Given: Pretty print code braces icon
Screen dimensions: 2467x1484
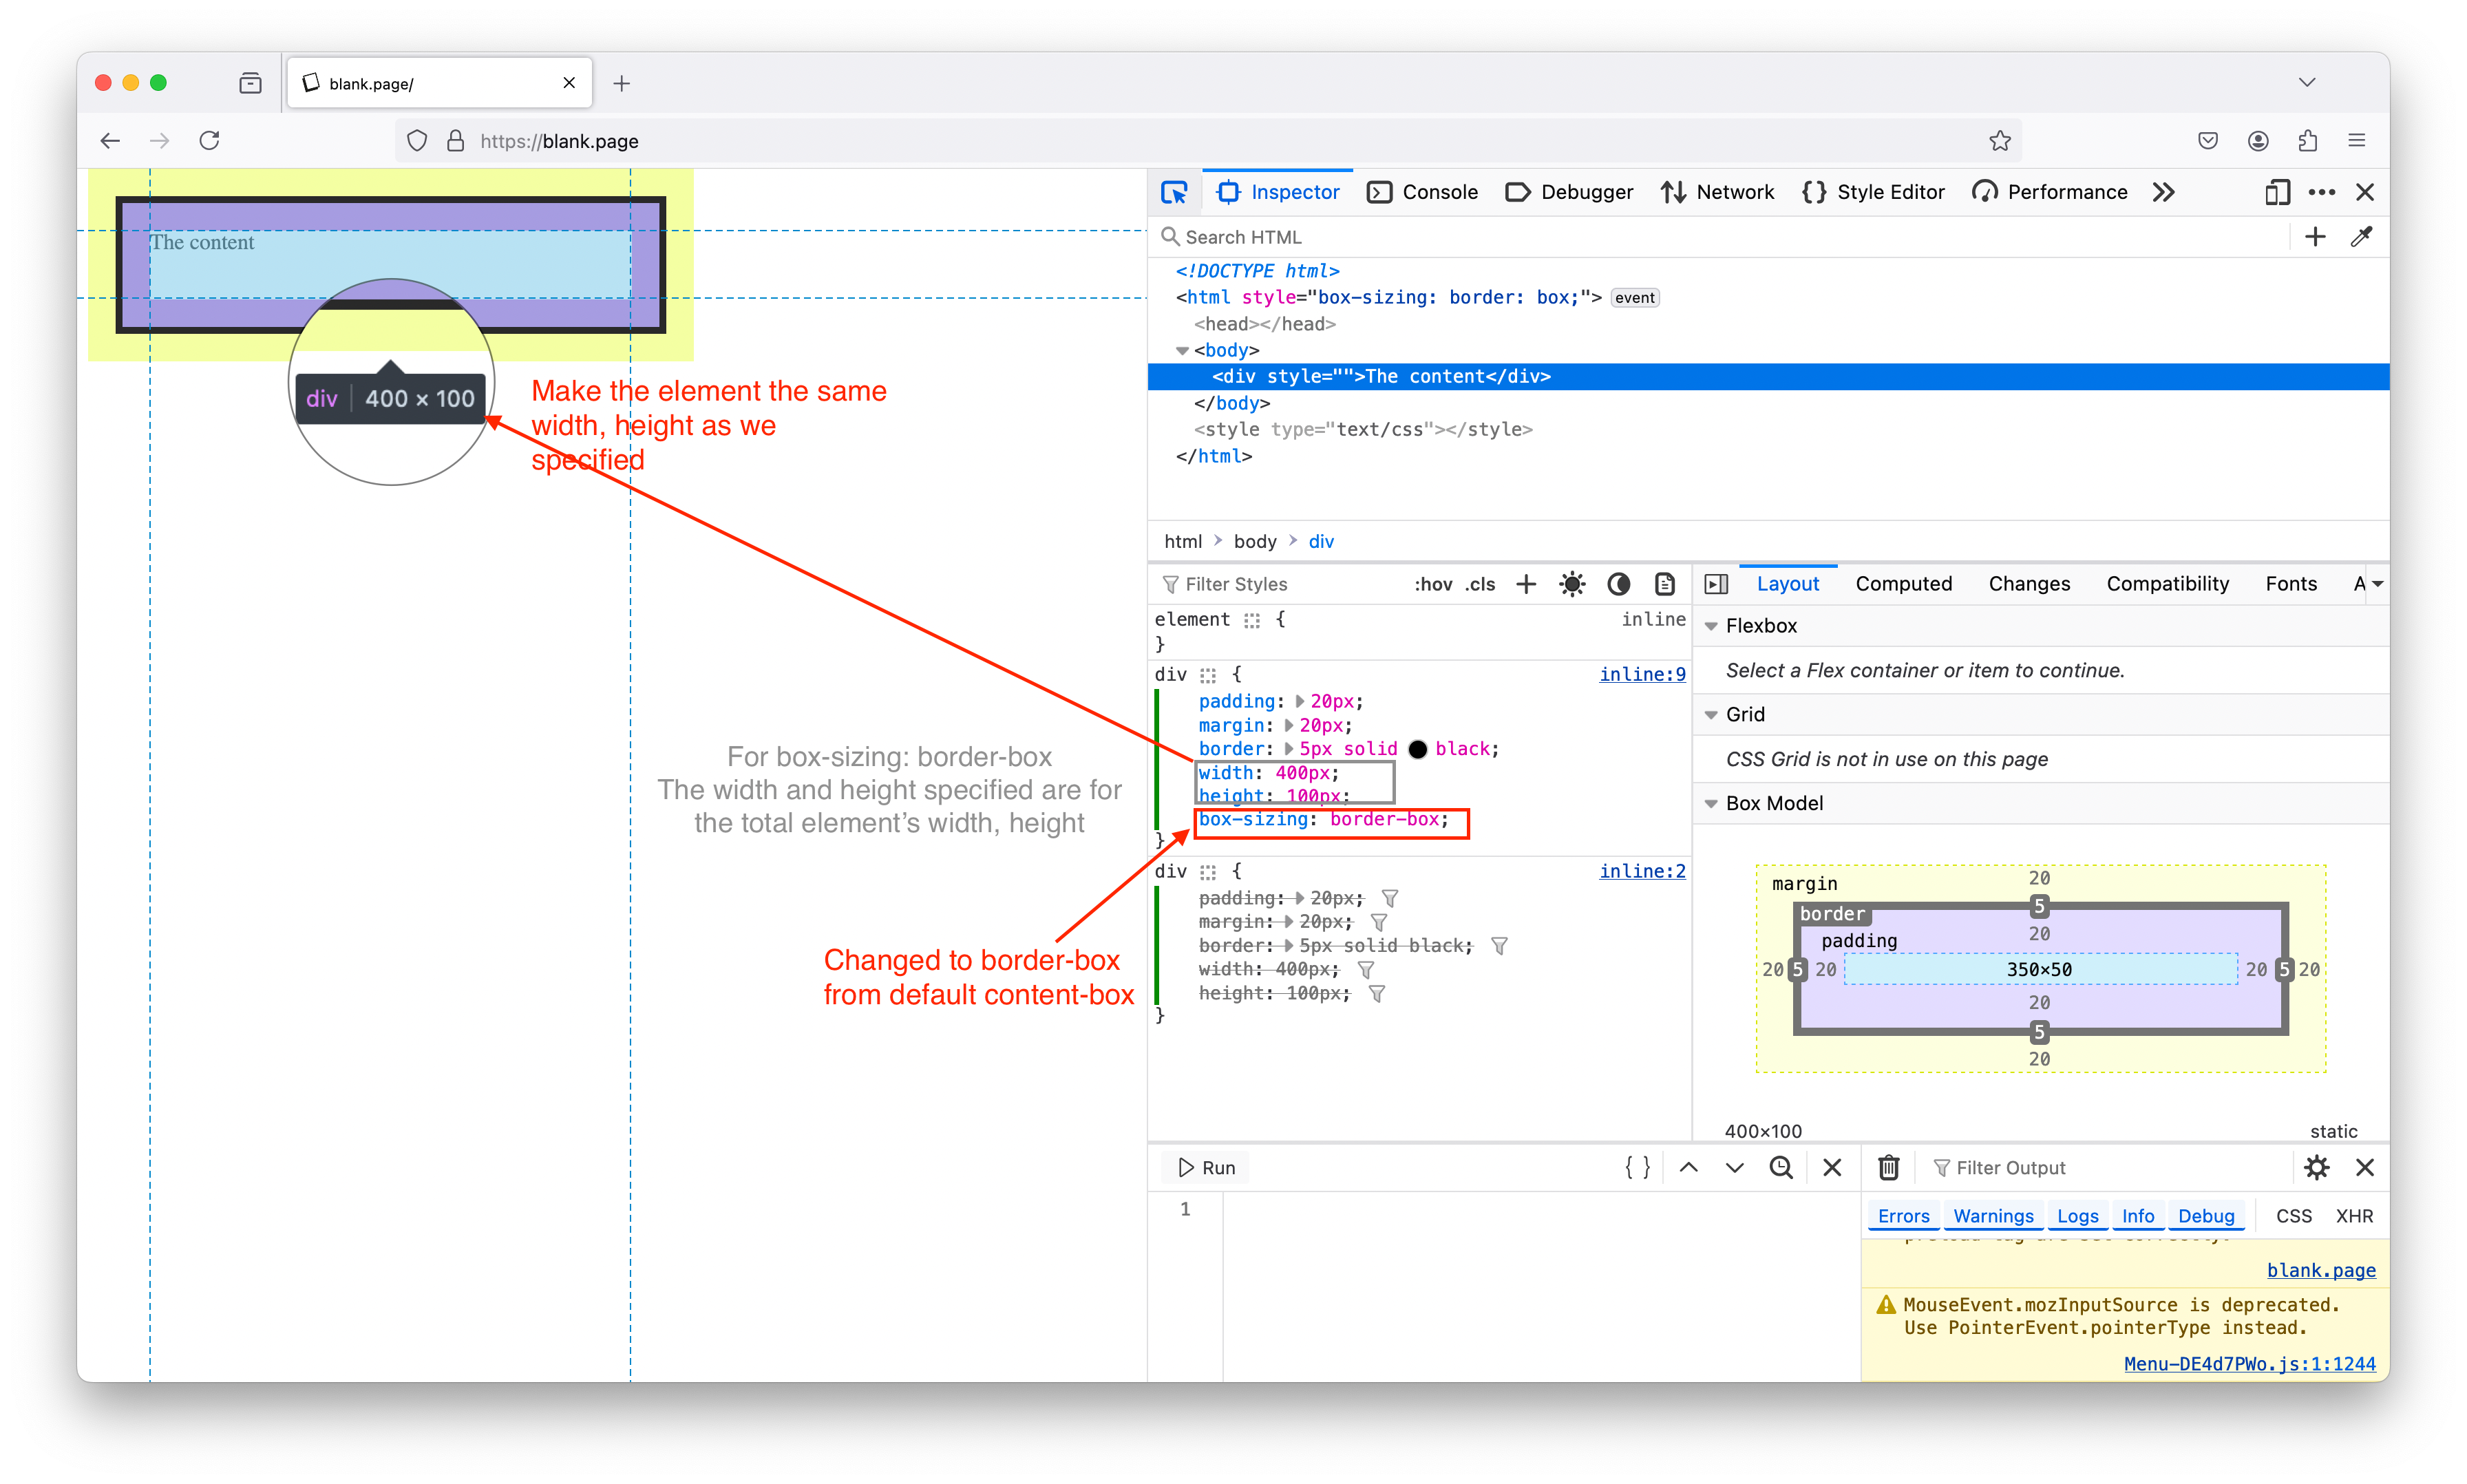Looking at the screenshot, I should 1637,1168.
